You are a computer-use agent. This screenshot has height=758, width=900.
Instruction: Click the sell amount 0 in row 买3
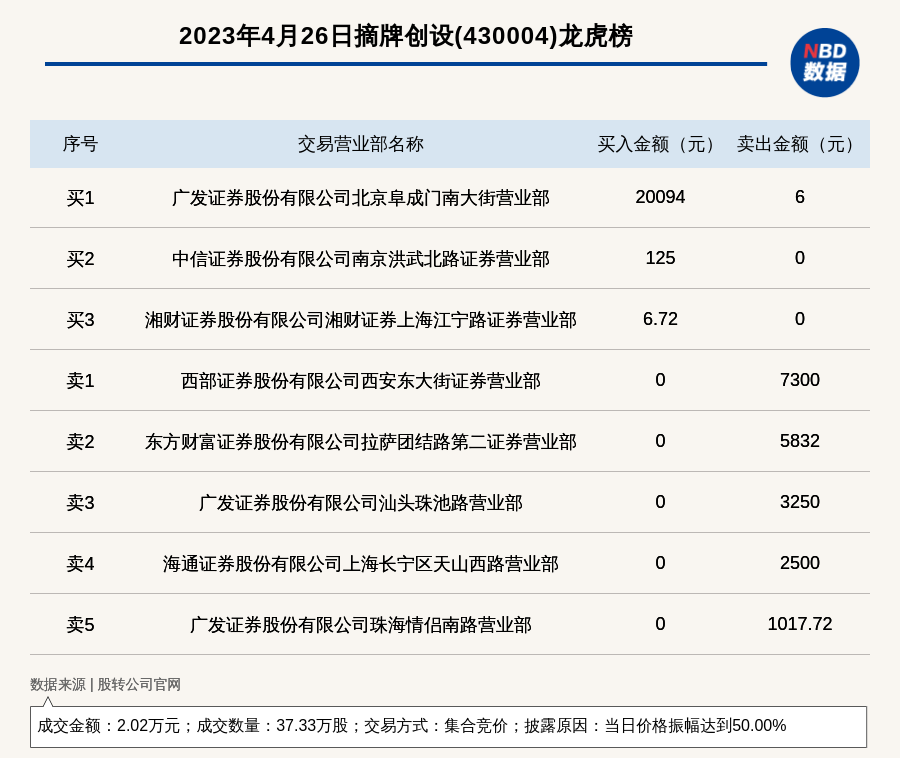(800, 318)
